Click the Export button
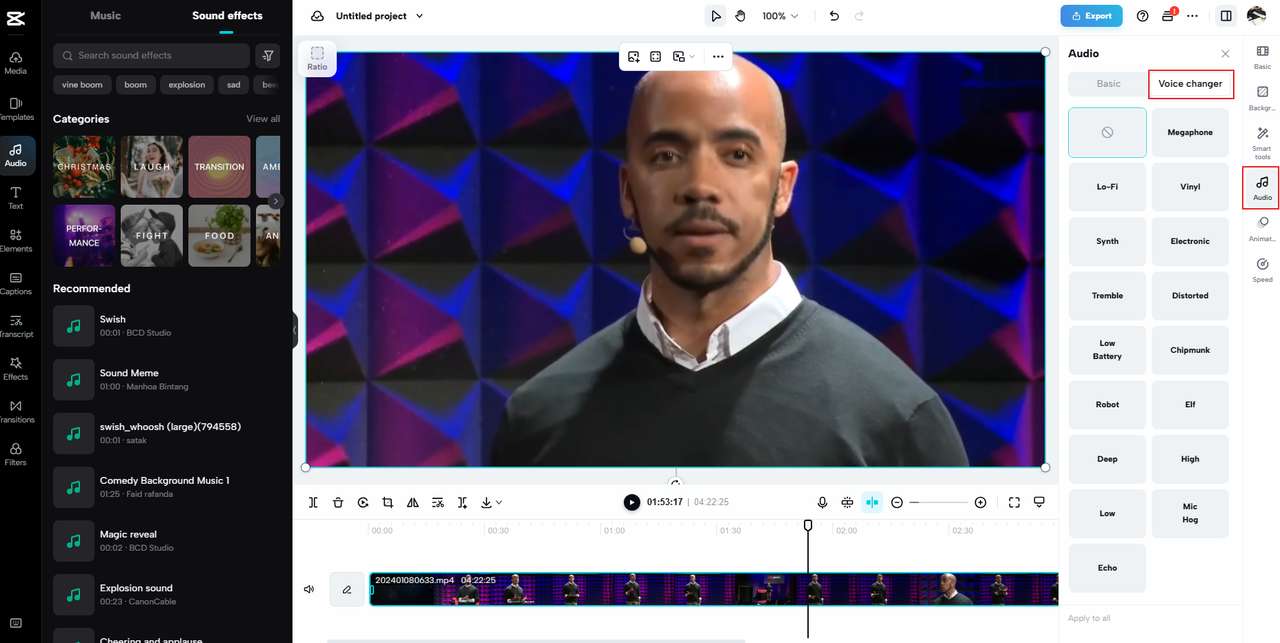 [1091, 16]
